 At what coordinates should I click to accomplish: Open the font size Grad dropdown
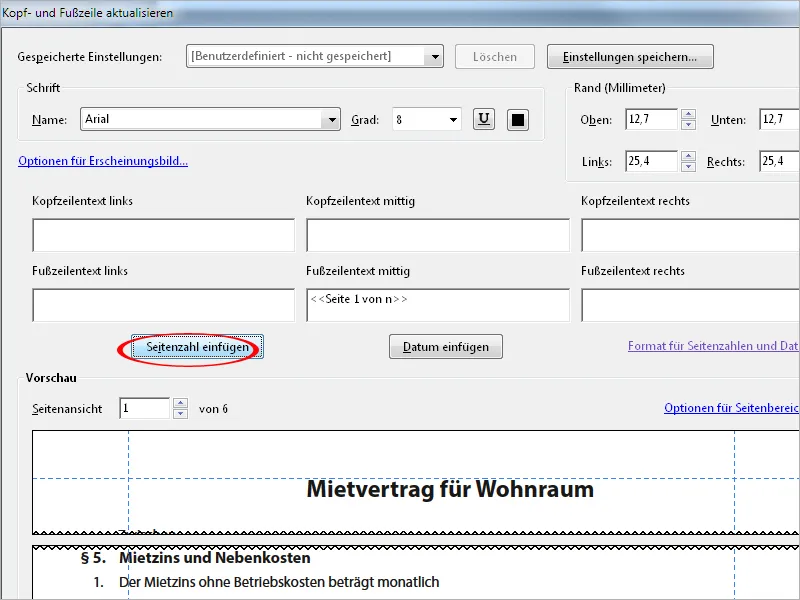pos(453,119)
